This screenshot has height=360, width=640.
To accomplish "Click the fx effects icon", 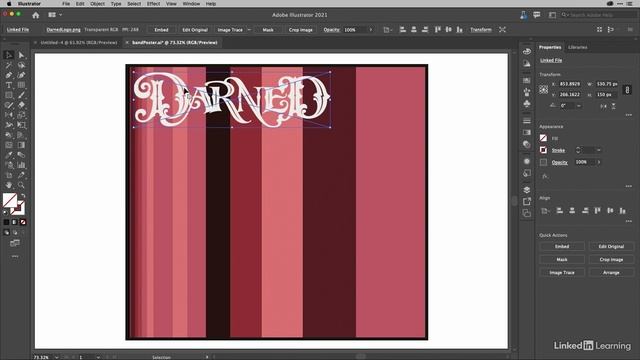I will point(545,176).
